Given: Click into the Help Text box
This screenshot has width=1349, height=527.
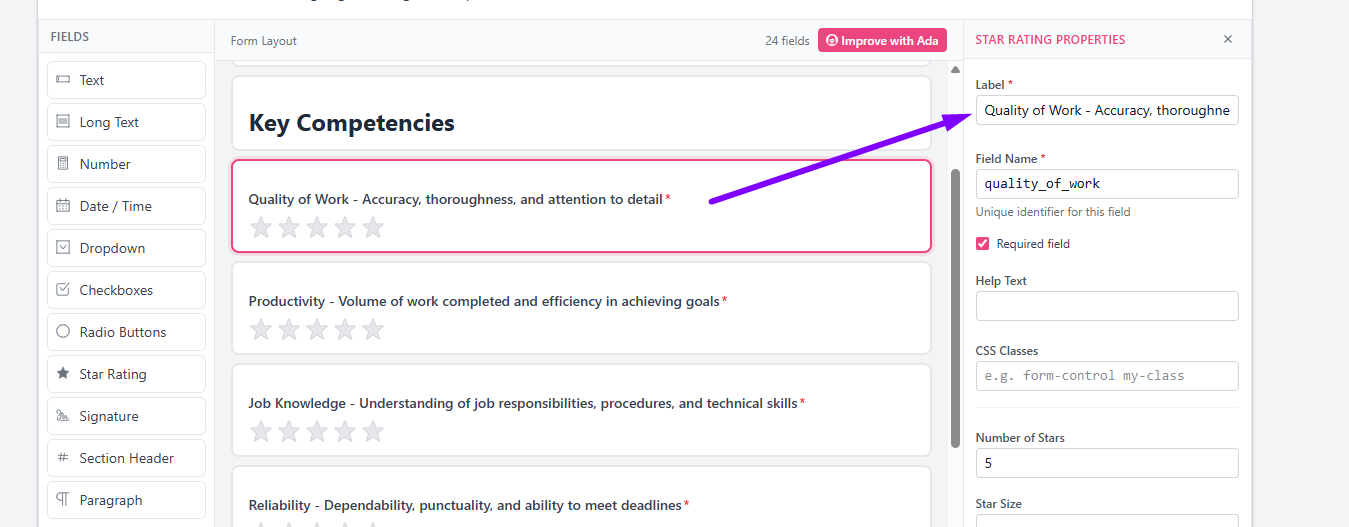Looking at the screenshot, I should pos(1107,306).
